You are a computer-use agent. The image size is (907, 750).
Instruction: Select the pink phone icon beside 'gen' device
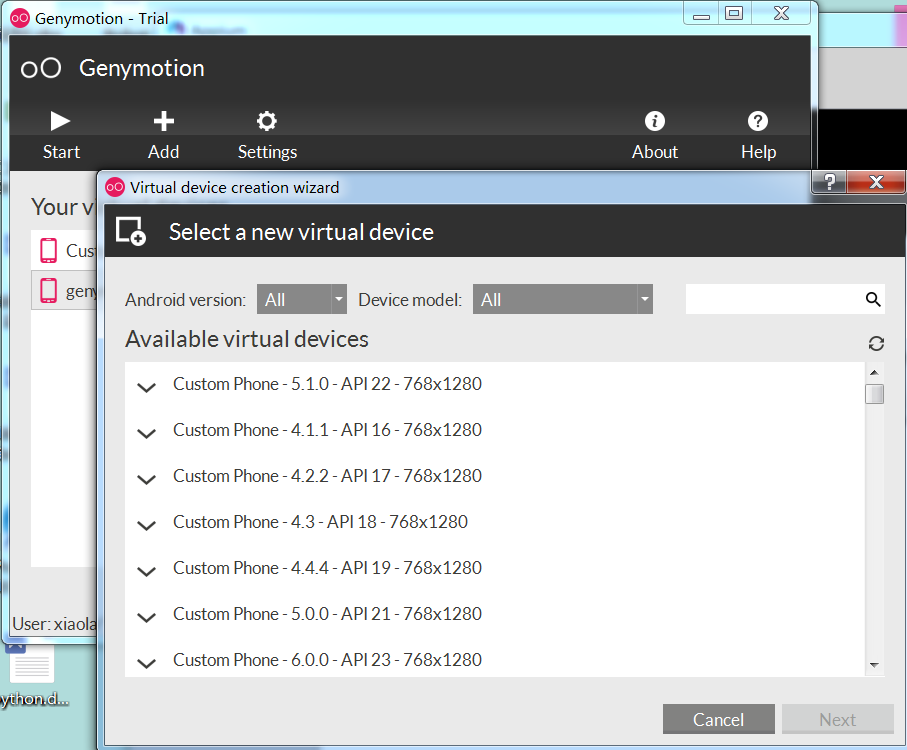(49, 290)
